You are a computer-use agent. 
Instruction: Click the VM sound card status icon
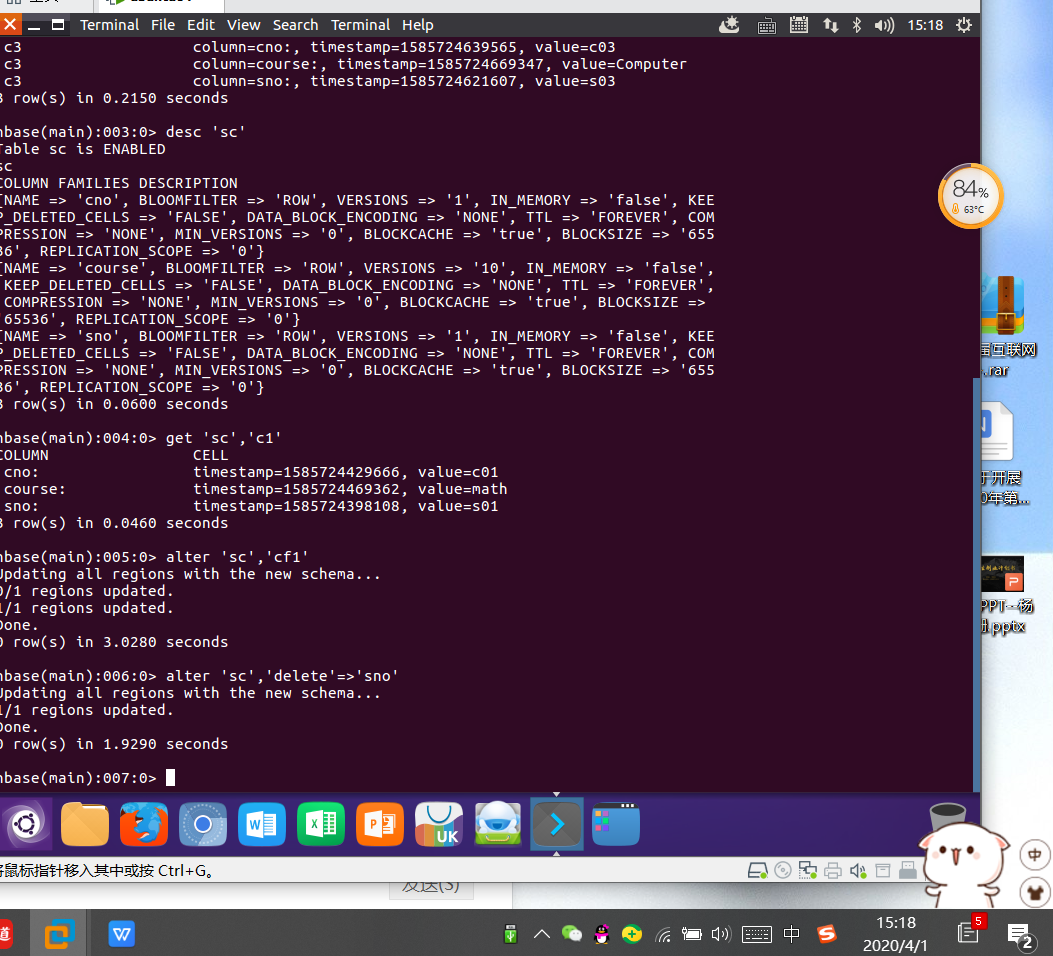click(858, 871)
